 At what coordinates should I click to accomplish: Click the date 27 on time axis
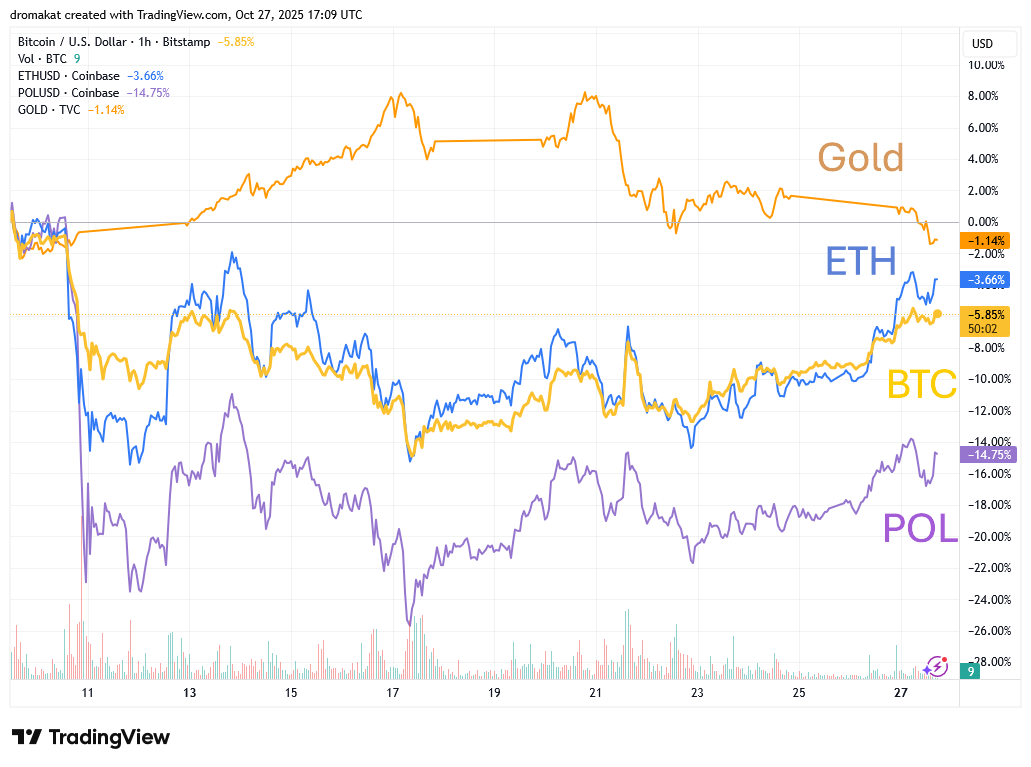click(x=900, y=693)
